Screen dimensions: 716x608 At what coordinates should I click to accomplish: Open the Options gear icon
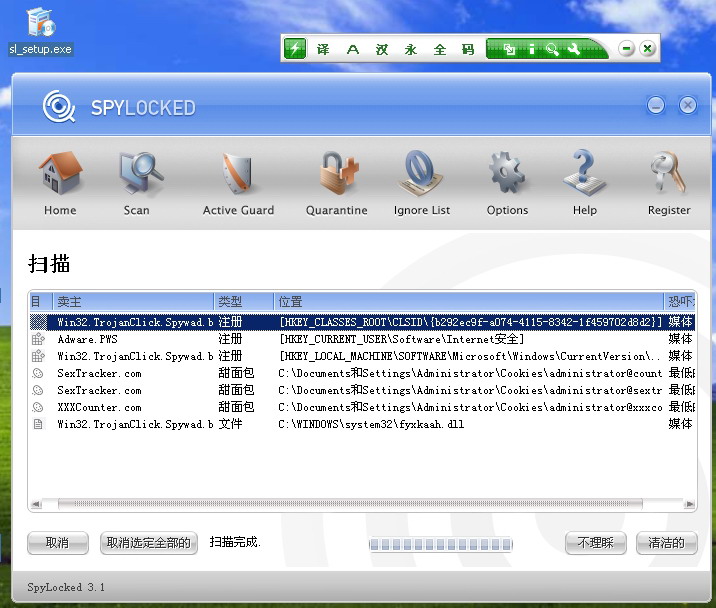(506, 173)
